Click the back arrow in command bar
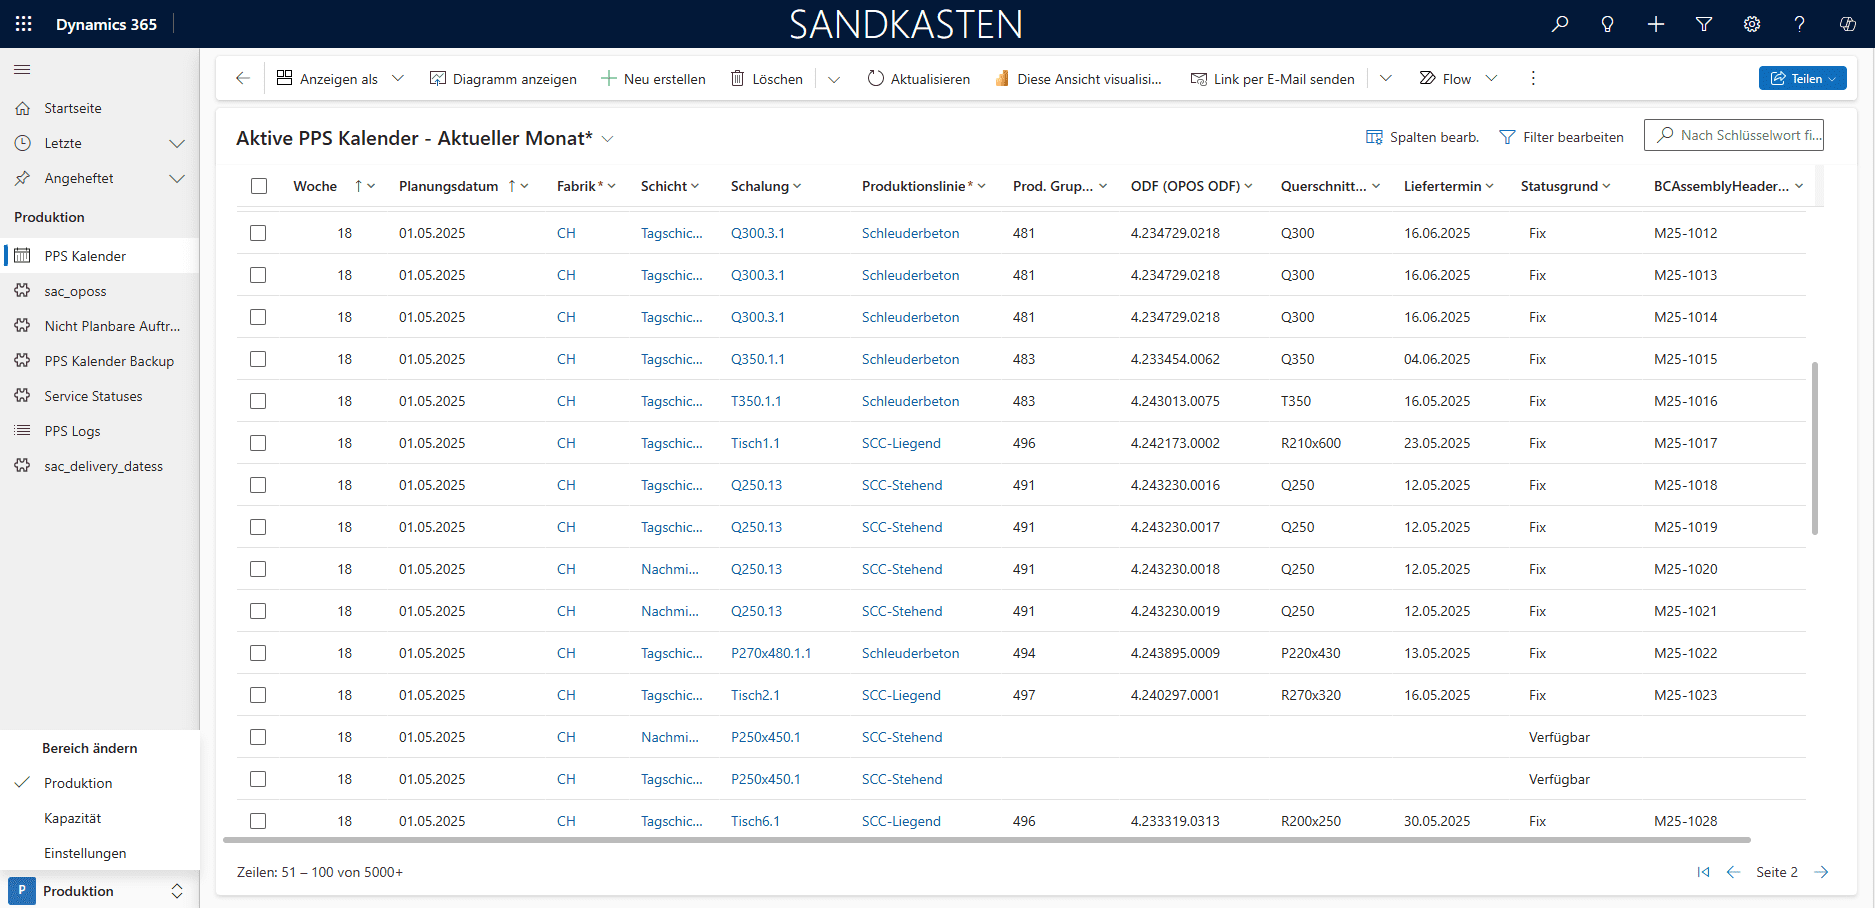Image resolution: width=1875 pixels, height=908 pixels. pyautogui.click(x=243, y=78)
